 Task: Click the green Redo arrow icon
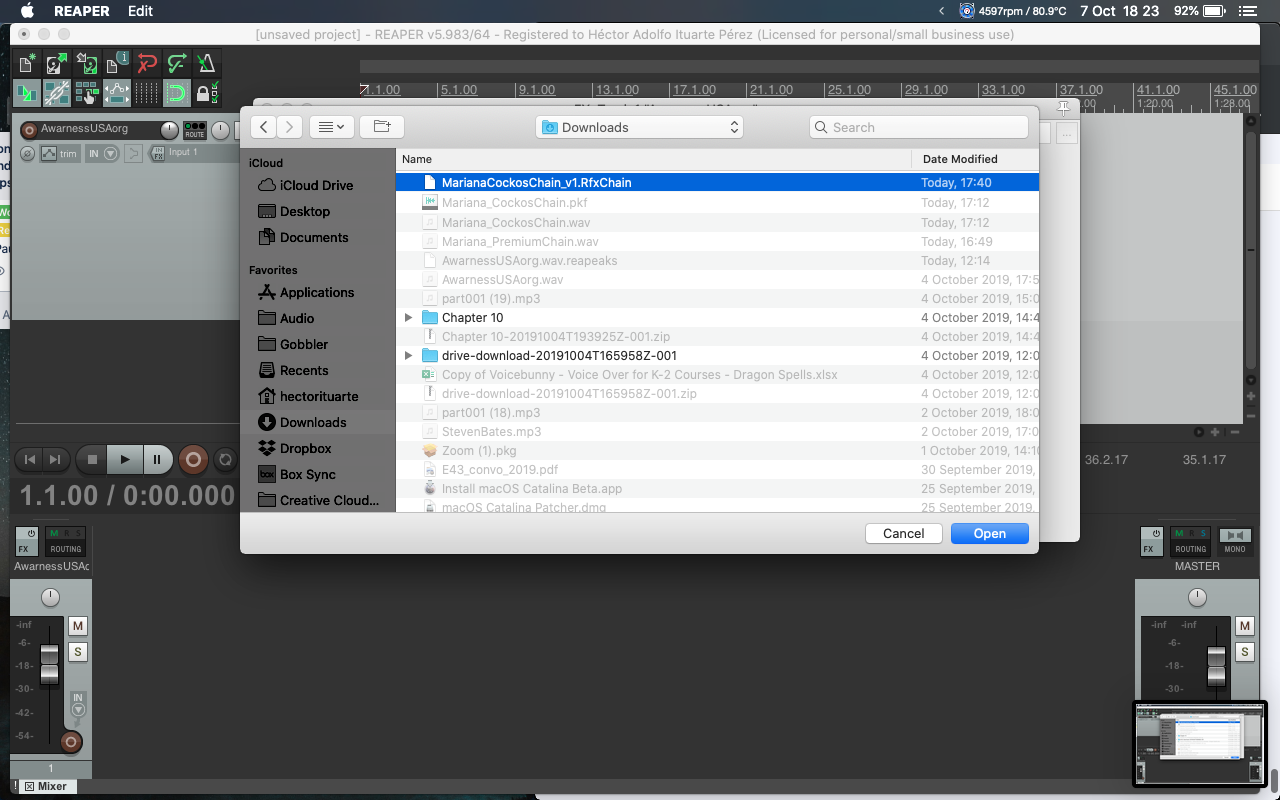pos(176,64)
